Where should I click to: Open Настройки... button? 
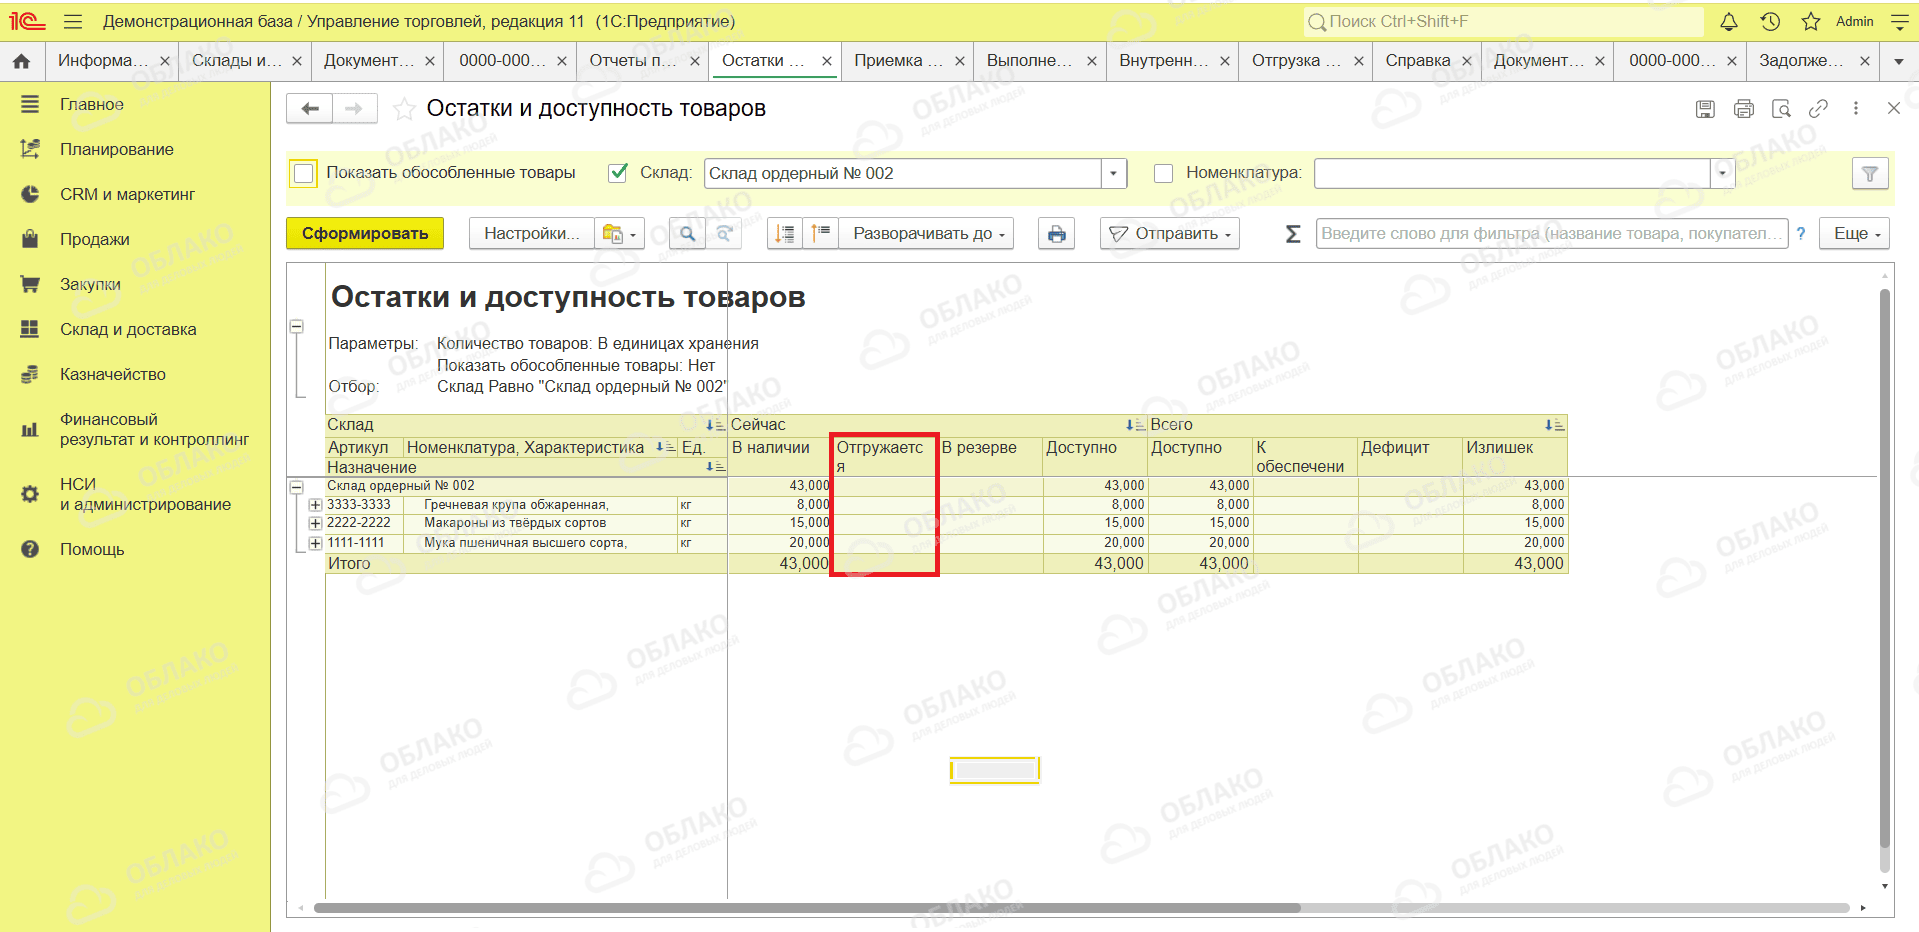(531, 234)
